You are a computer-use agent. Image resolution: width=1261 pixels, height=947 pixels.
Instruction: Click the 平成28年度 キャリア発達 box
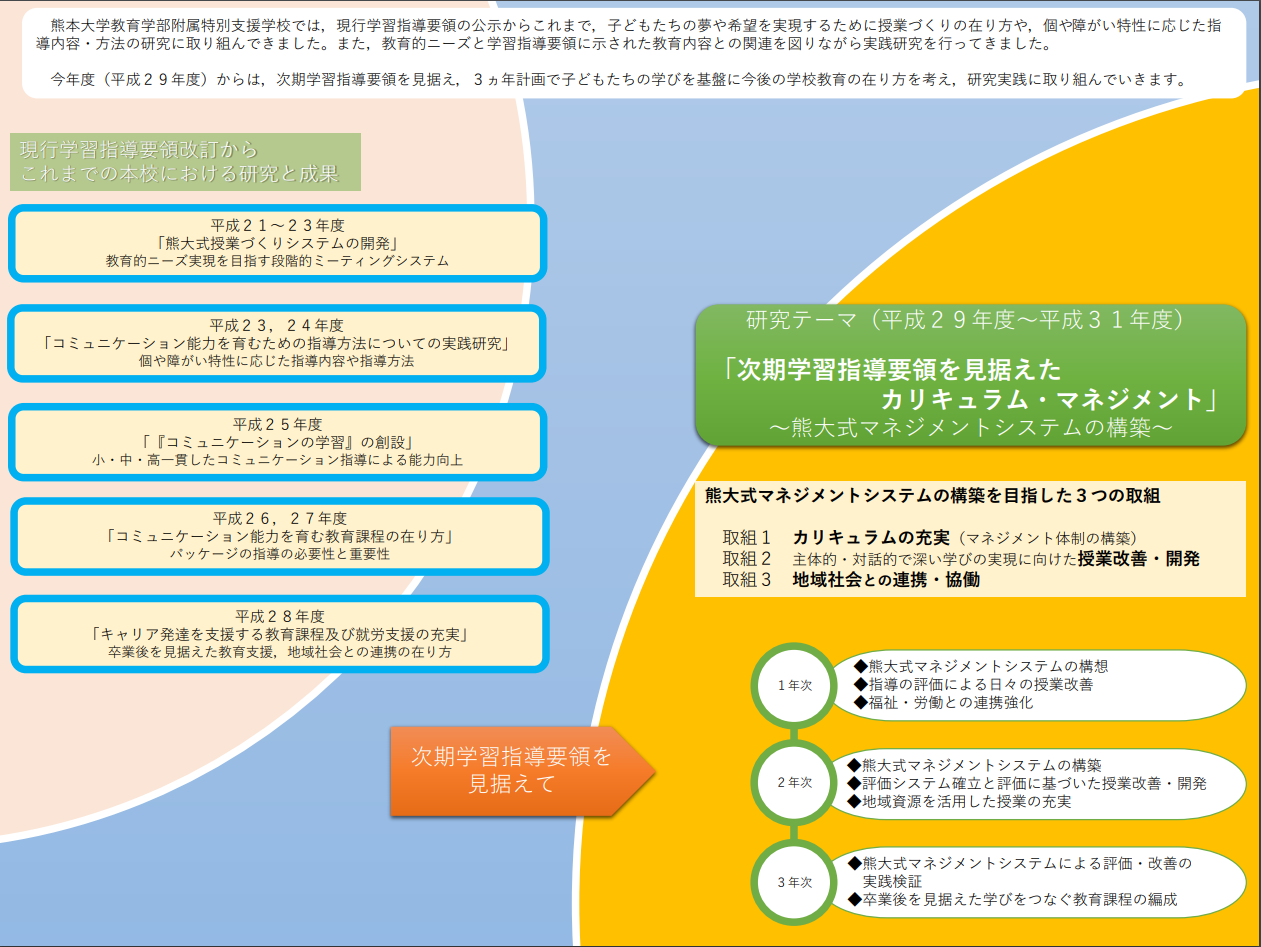point(280,633)
